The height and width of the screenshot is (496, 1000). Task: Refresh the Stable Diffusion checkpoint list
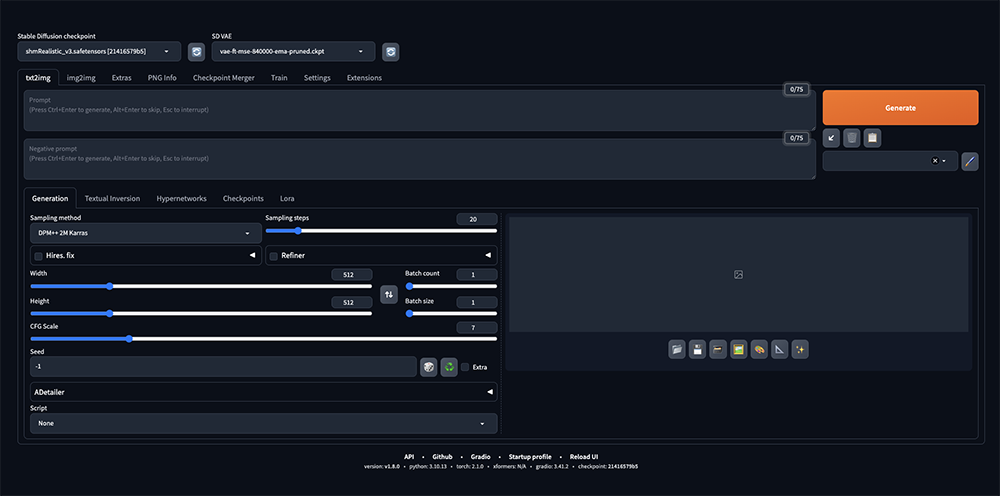tap(196, 51)
